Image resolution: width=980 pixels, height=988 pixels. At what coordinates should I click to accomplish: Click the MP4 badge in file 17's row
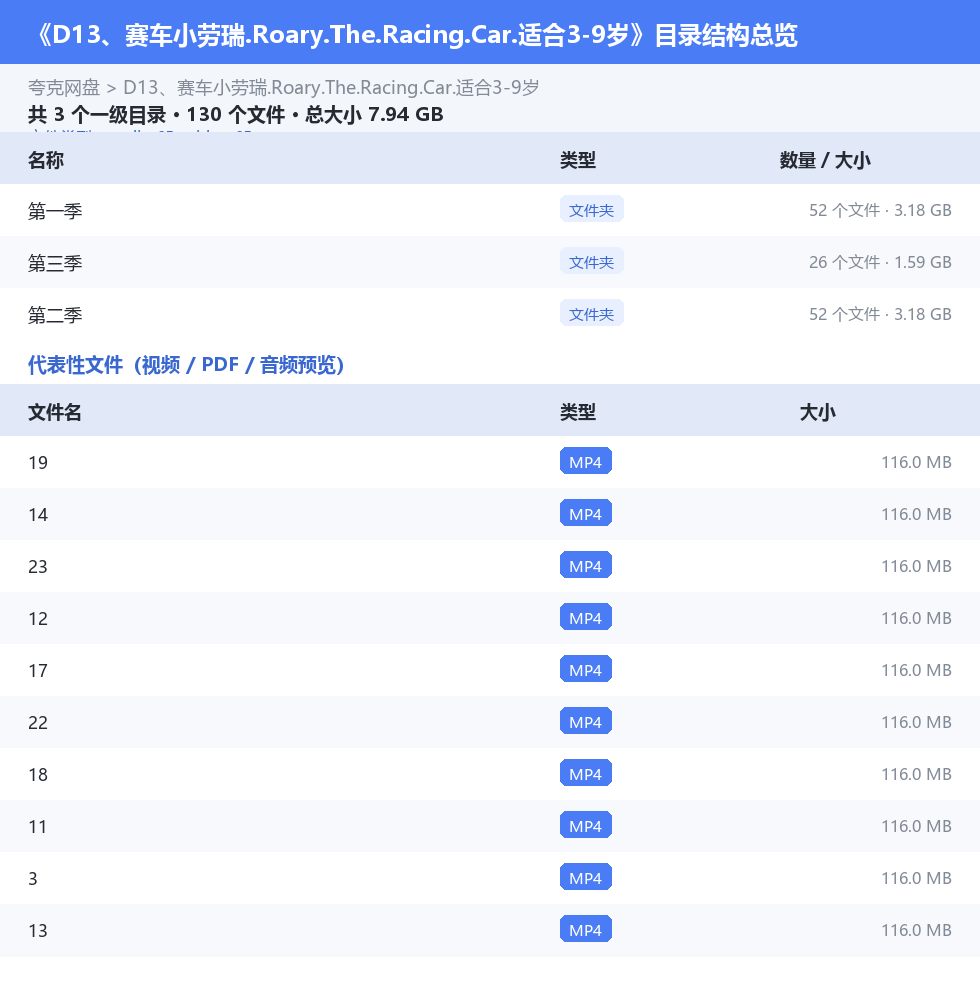tap(585, 670)
